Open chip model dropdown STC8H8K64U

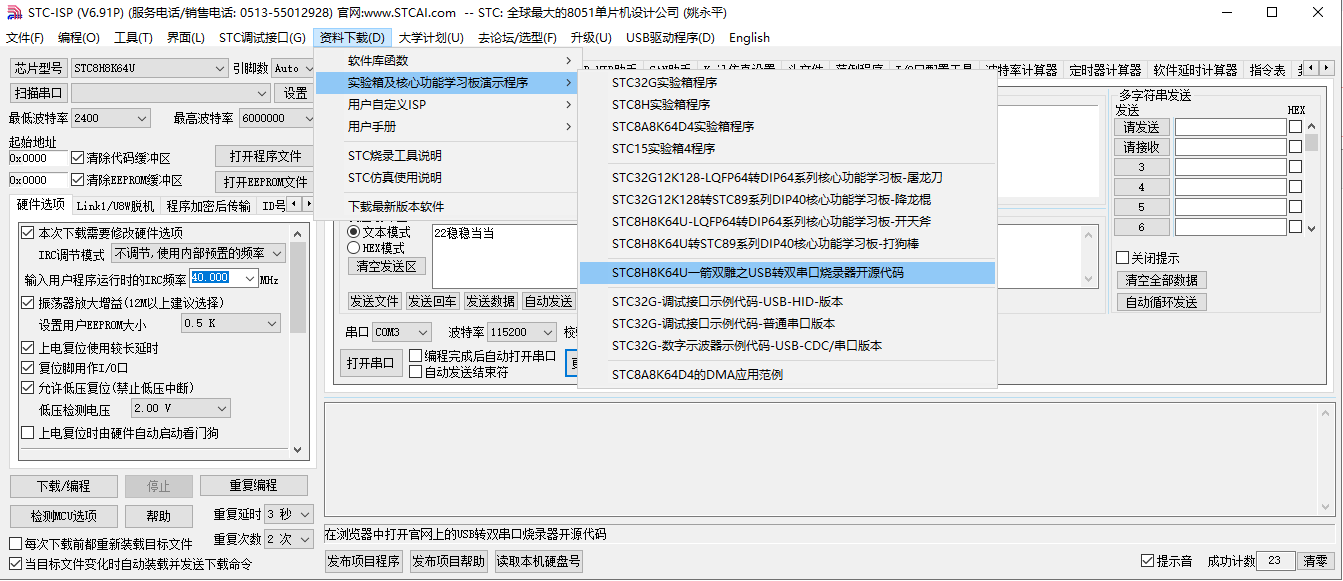click(x=149, y=68)
